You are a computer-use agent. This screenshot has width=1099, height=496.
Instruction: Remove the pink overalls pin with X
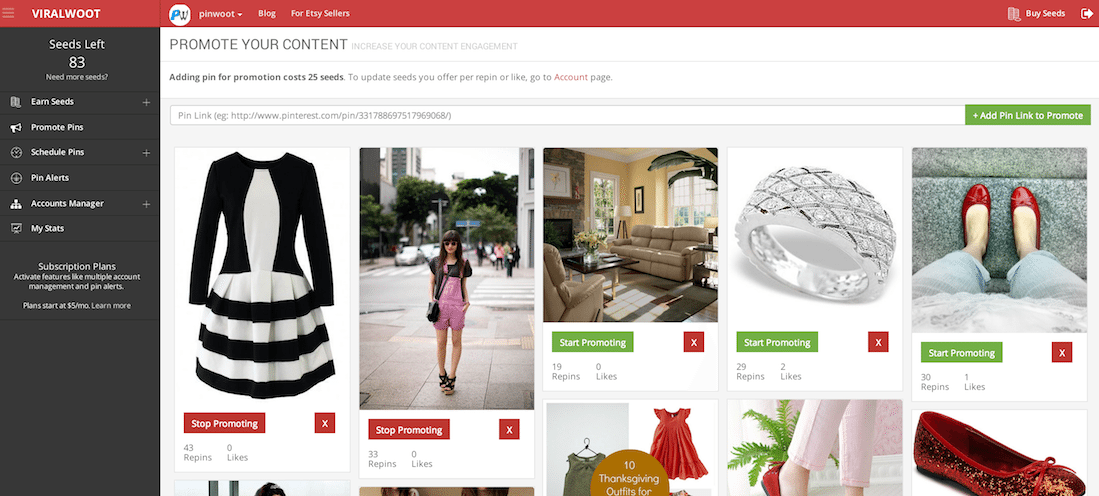point(509,429)
